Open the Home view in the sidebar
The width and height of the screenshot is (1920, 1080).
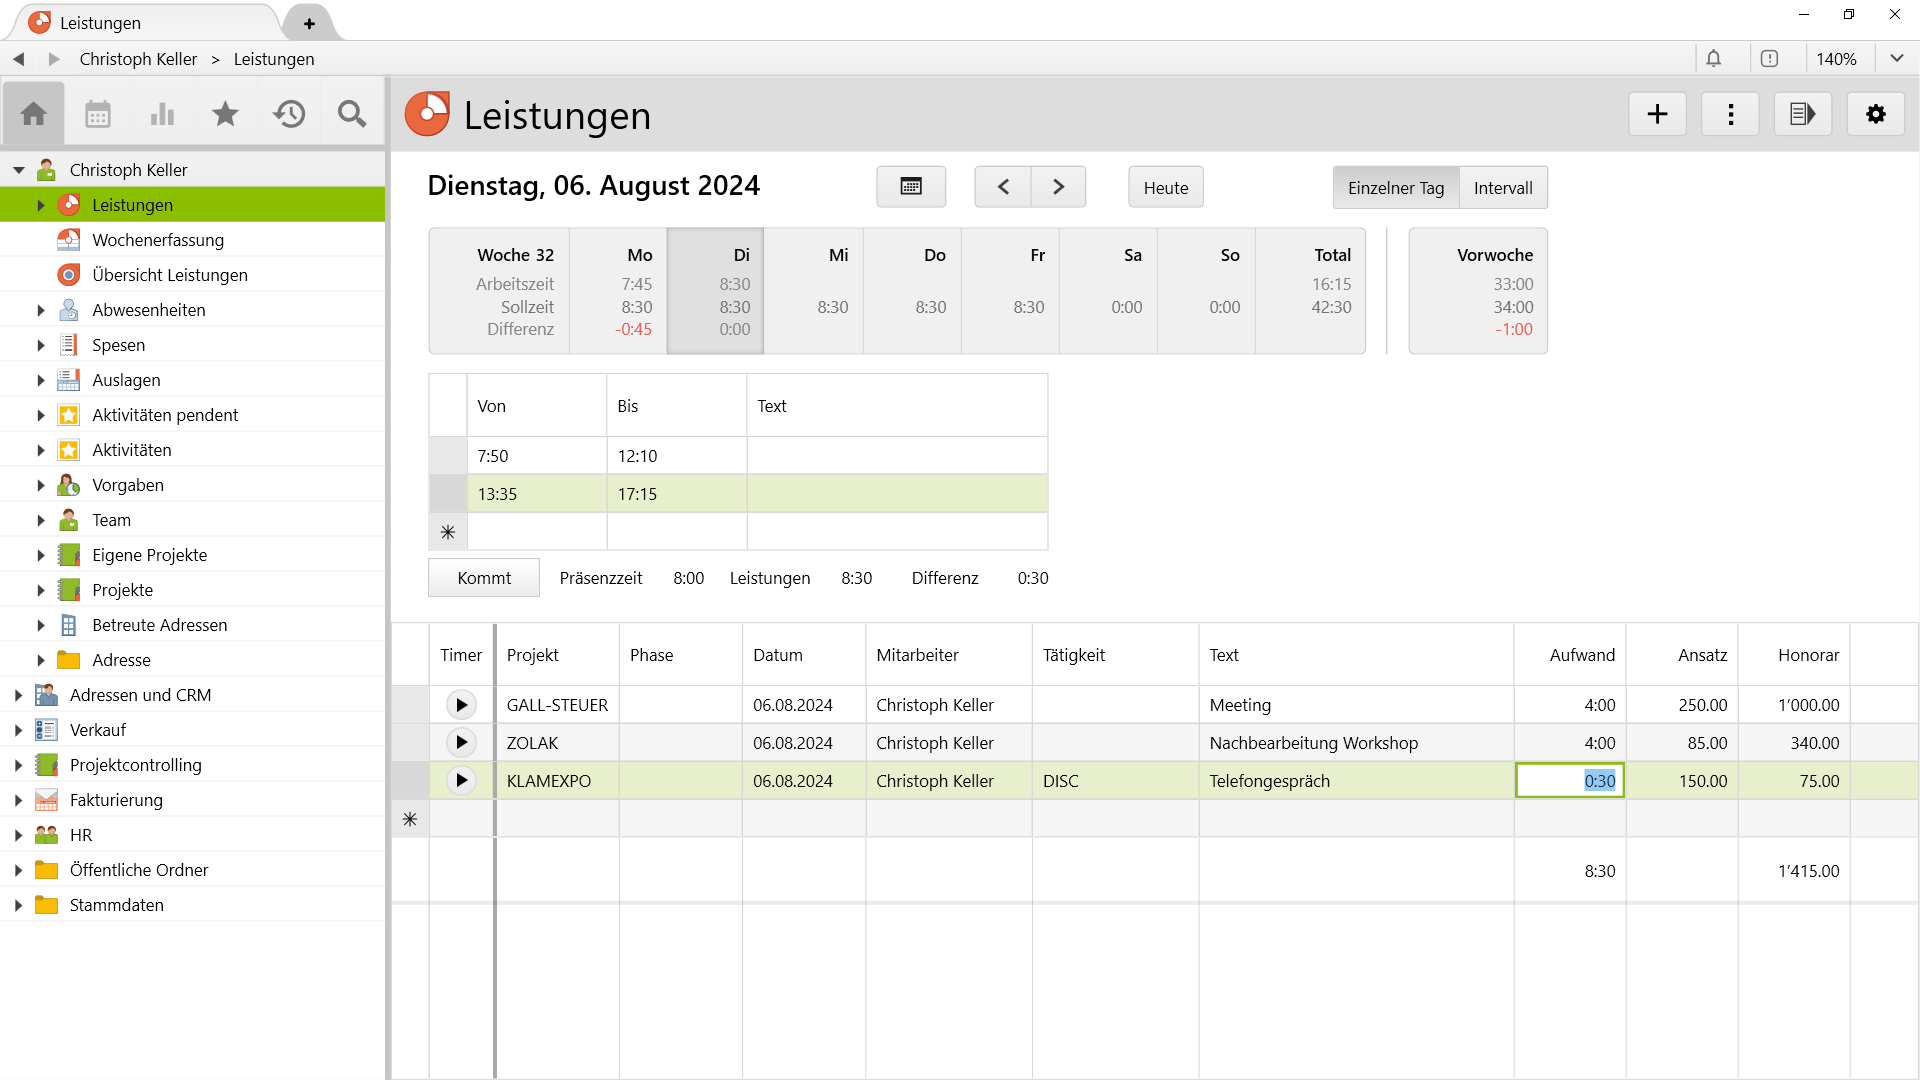pyautogui.click(x=33, y=114)
